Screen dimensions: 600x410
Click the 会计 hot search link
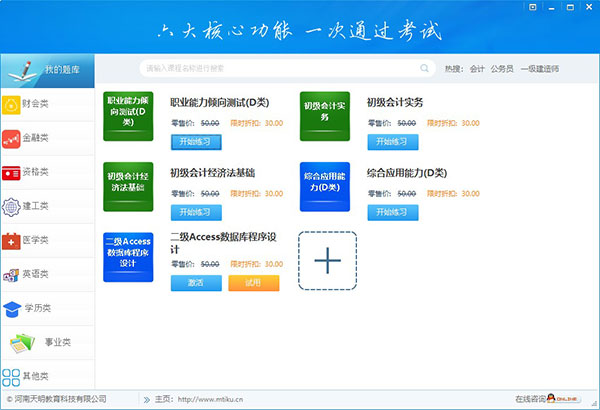(x=478, y=69)
